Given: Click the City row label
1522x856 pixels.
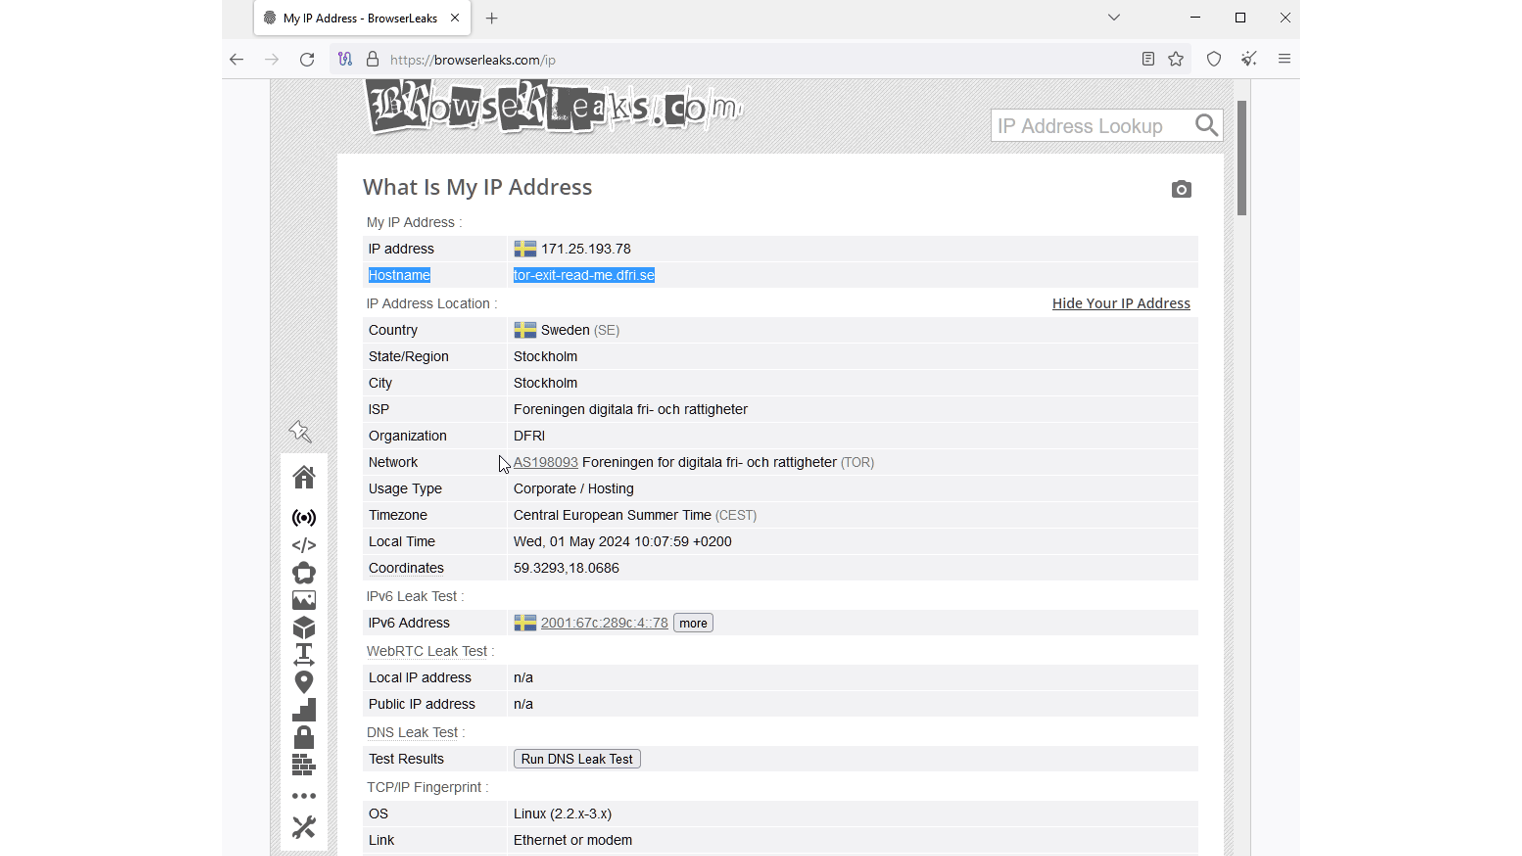Looking at the screenshot, I should tap(380, 383).
